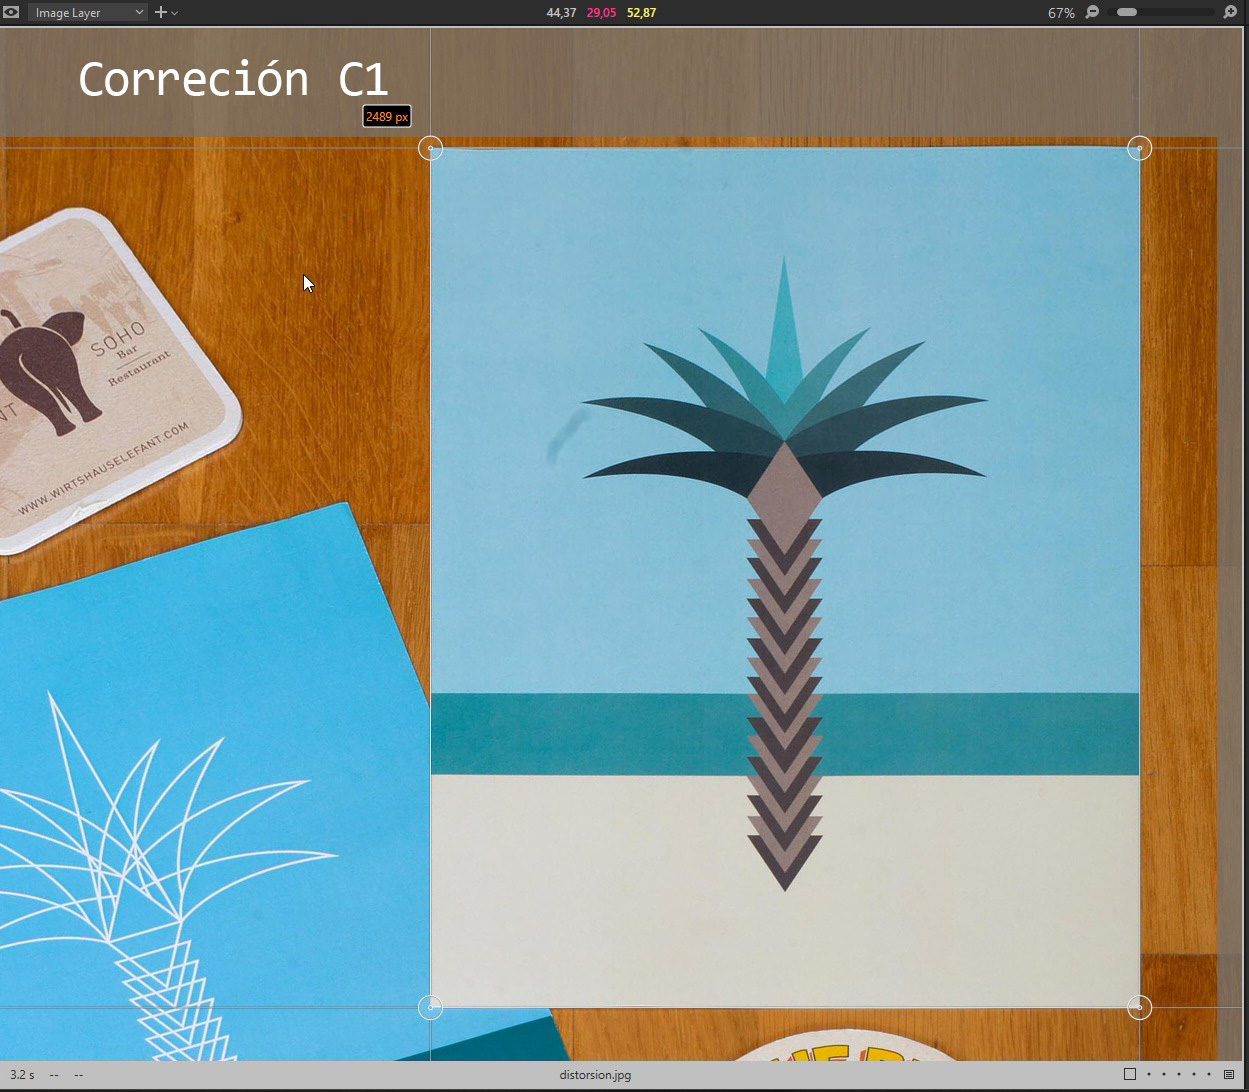Image resolution: width=1249 pixels, height=1092 pixels.
Task: Click the zoom in magnifier icon
Action: (x=1230, y=13)
